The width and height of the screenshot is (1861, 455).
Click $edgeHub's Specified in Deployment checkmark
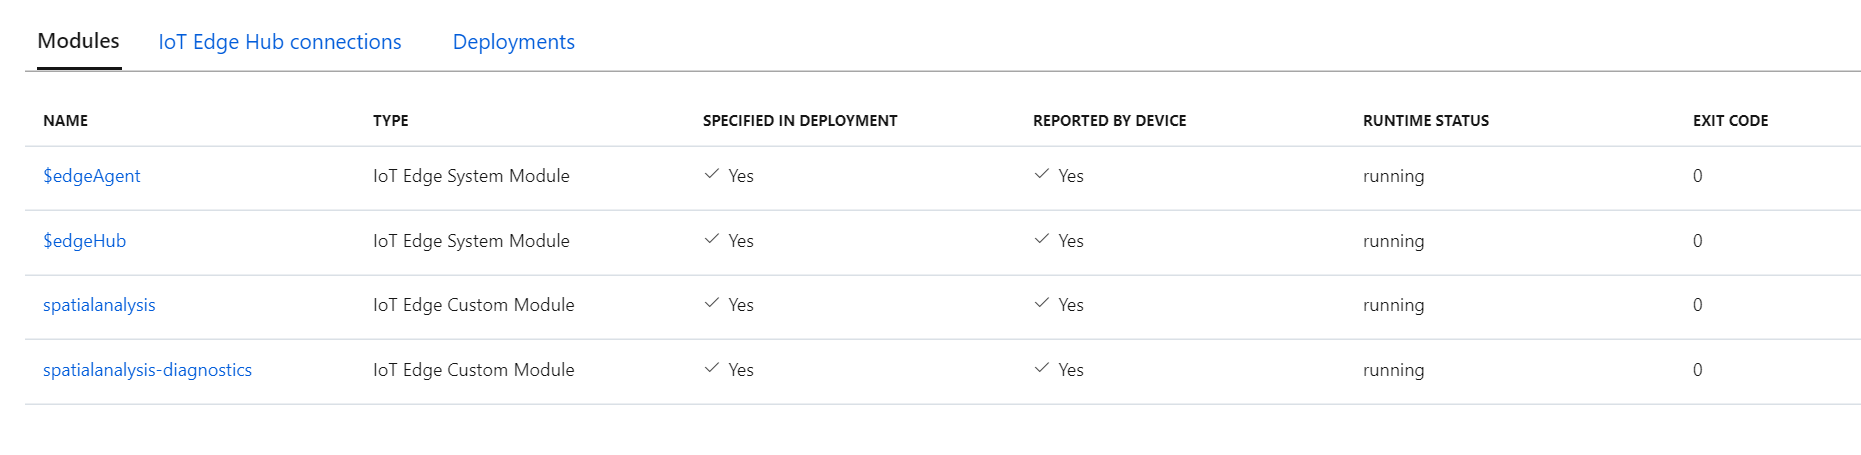712,240
